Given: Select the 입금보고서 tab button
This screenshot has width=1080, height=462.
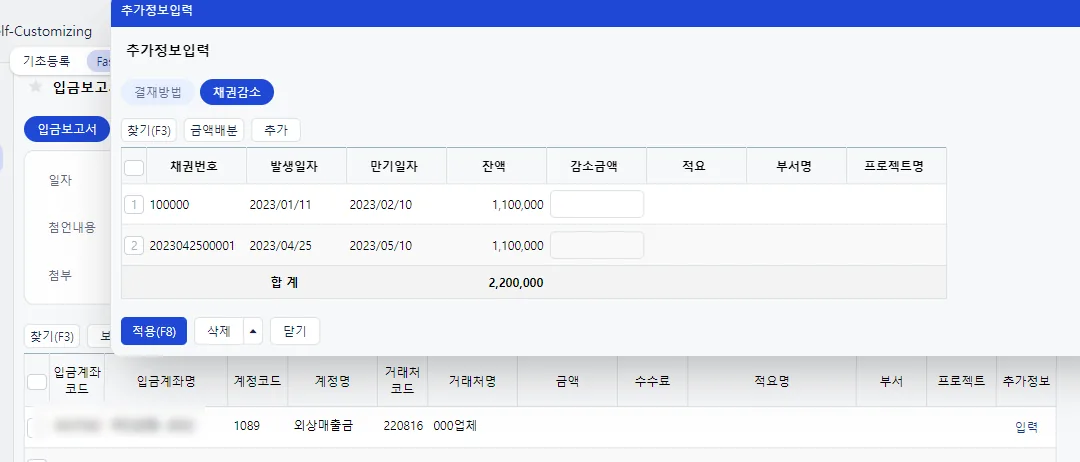Looking at the screenshot, I should click(67, 129).
